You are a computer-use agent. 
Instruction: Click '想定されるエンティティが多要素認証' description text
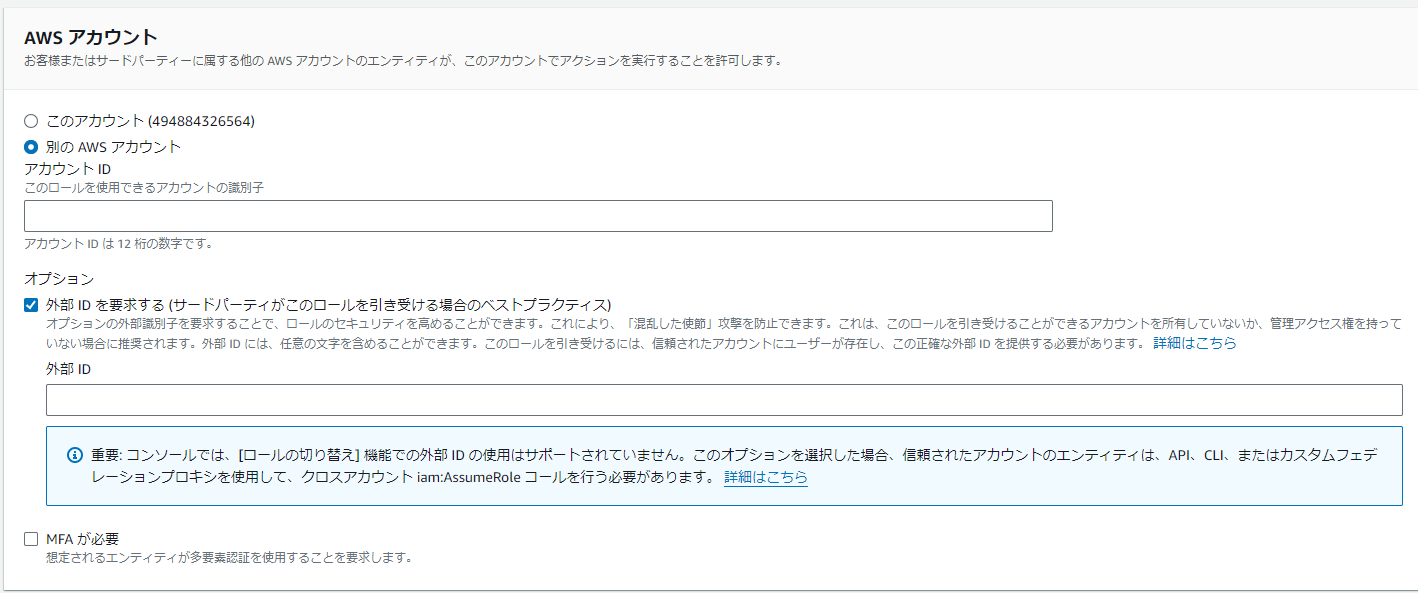coord(229,557)
